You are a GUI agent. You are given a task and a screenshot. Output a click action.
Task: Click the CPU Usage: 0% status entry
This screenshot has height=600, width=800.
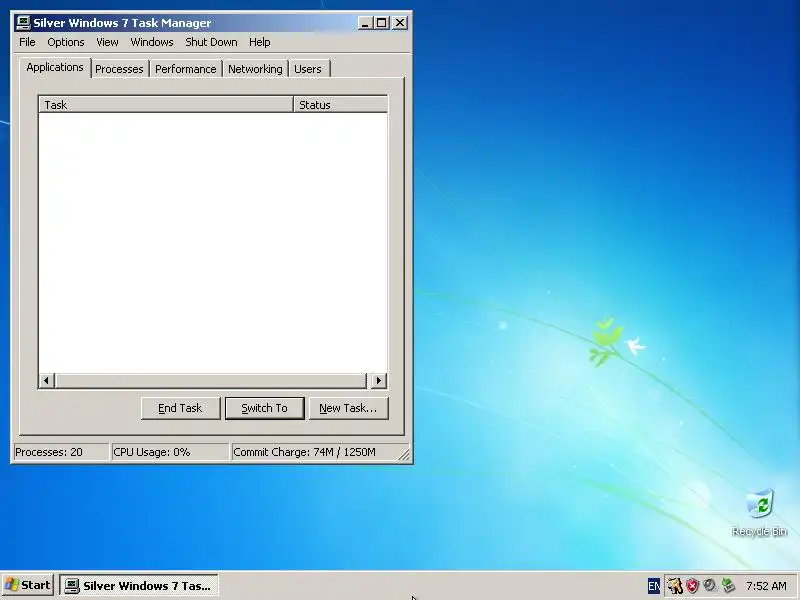[x=170, y=452]
